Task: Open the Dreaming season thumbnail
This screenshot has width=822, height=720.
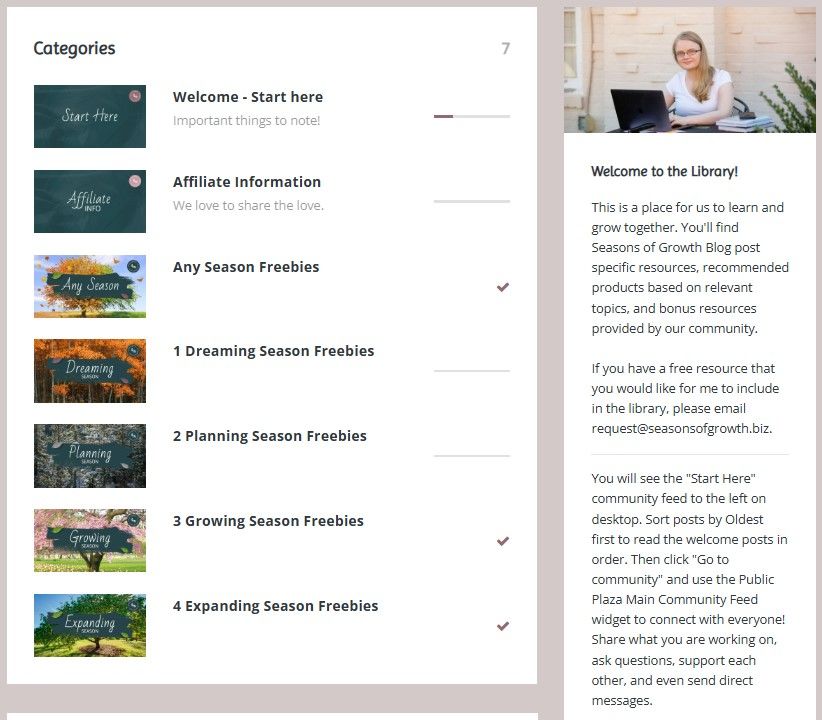Action: point(90,371)
